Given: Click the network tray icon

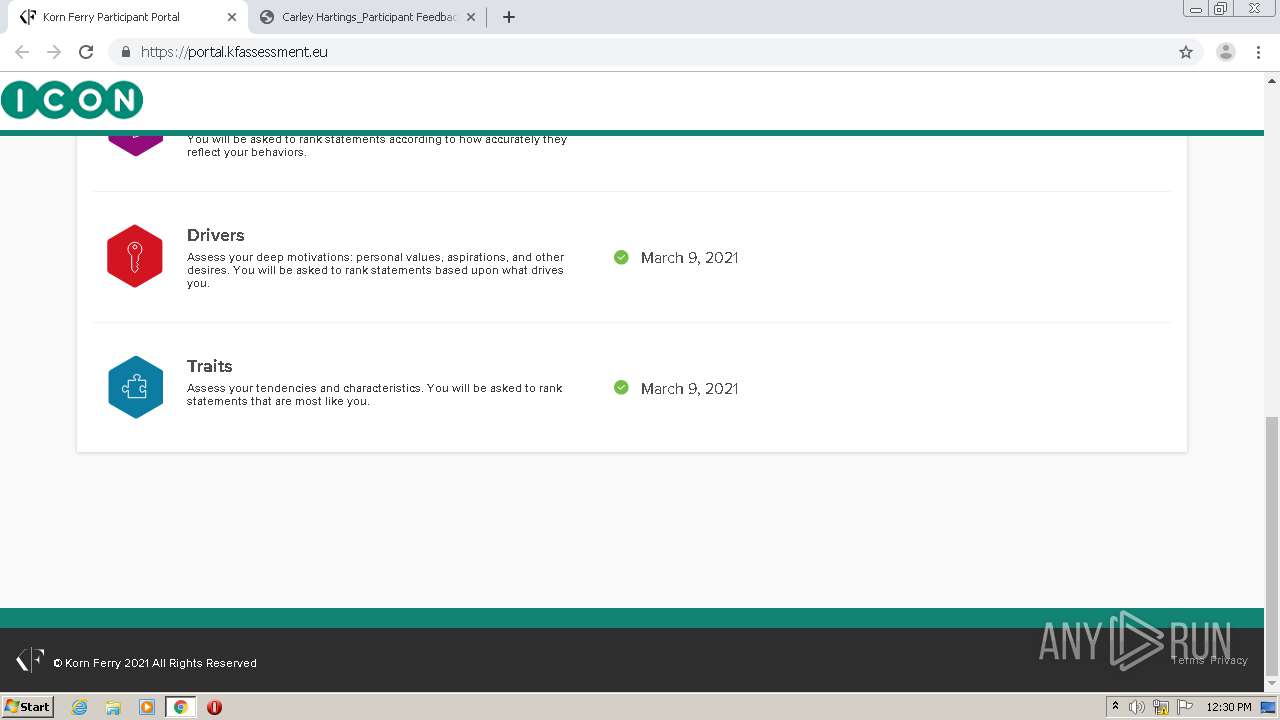Looking at the screenshot, I should 1161,707.
